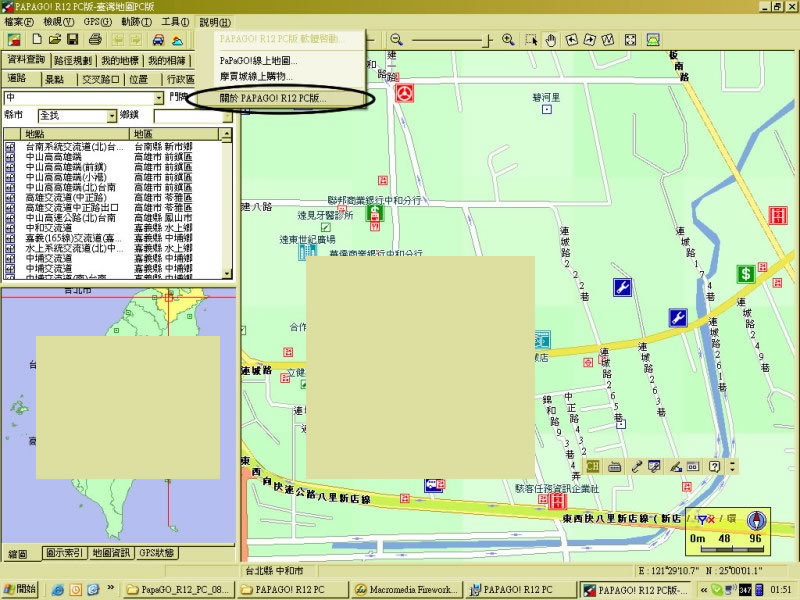This screenshot has height=600, width=800.
Task: Open the 圖示索引 bottom tab
Action: 64,553
